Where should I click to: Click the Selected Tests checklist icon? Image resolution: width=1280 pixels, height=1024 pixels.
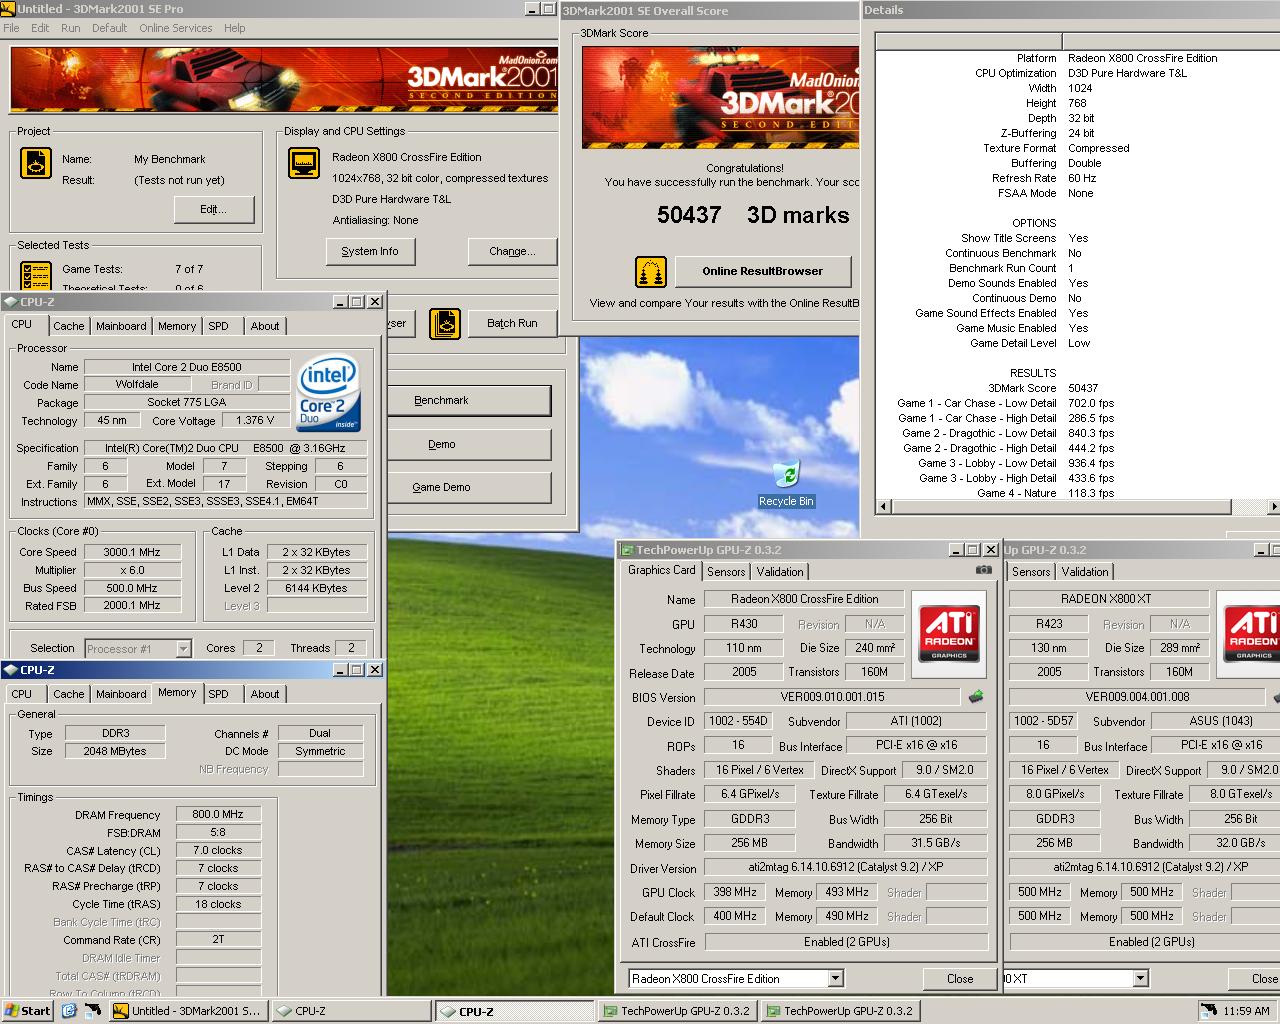point(36,274)
